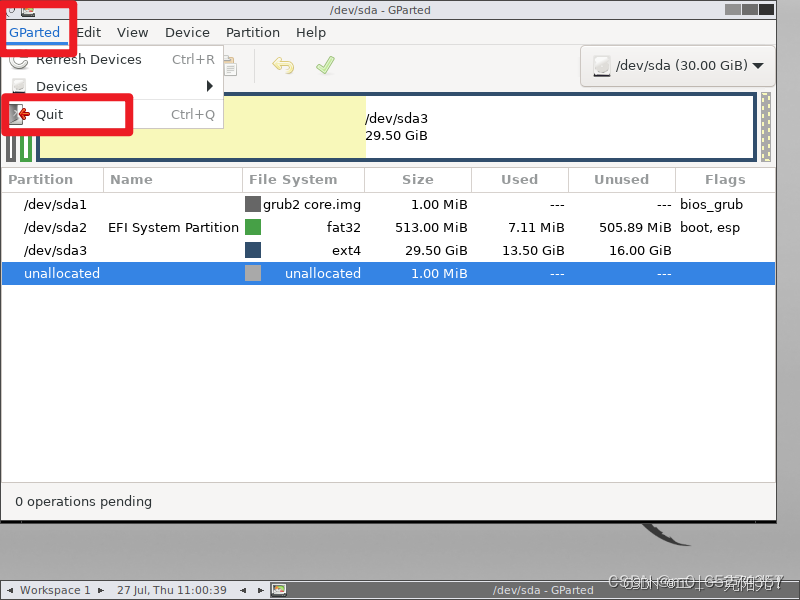Click the Undo last operation arrow icon
This screenshot has height=600, width=800.
(x=283, y=65)
